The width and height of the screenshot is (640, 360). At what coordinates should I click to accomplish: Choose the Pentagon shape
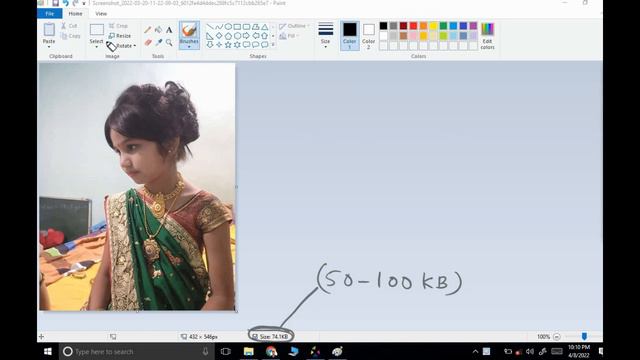click(x=228, y=36)
